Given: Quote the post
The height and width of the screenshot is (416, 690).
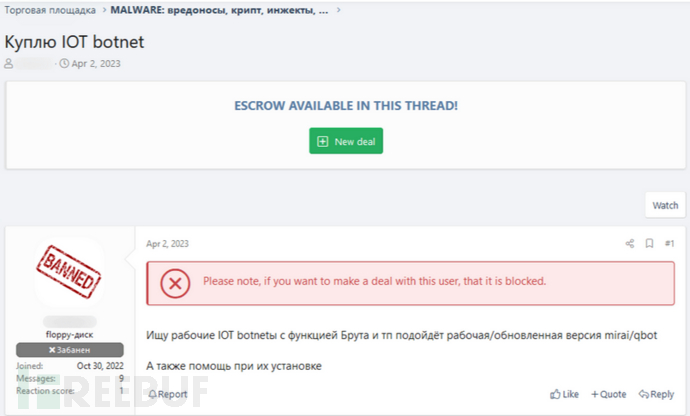Looking at the screenshot, I should tap(609, 394).
